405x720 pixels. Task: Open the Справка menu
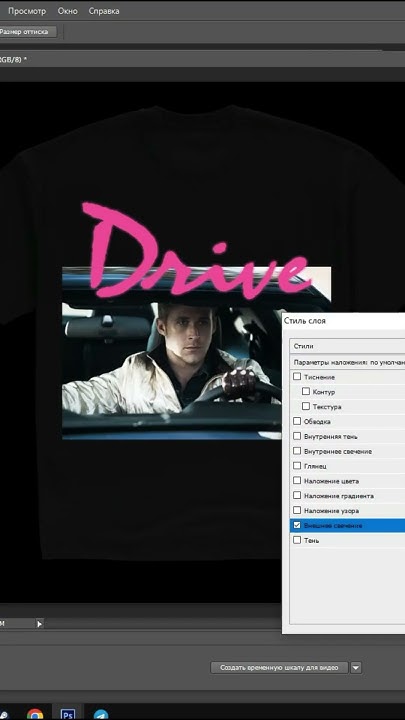click(x=104, y=11)
